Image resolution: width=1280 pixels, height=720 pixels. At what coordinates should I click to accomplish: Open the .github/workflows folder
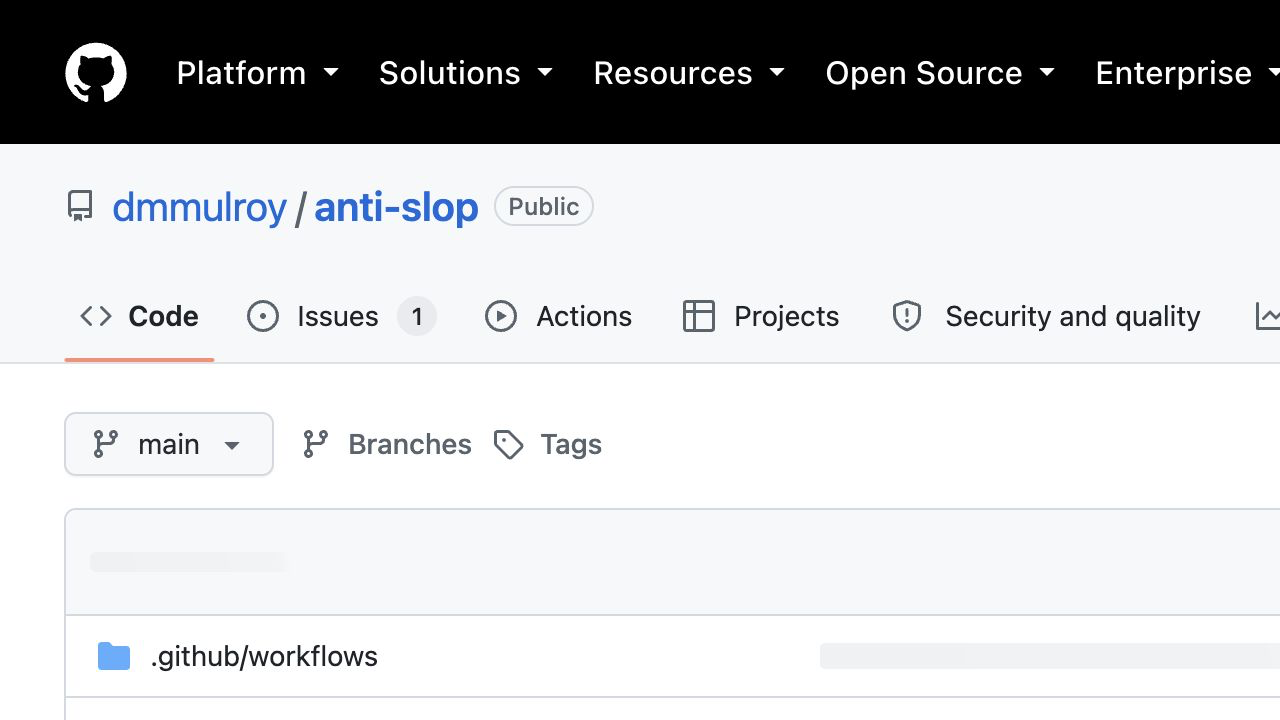264,656
